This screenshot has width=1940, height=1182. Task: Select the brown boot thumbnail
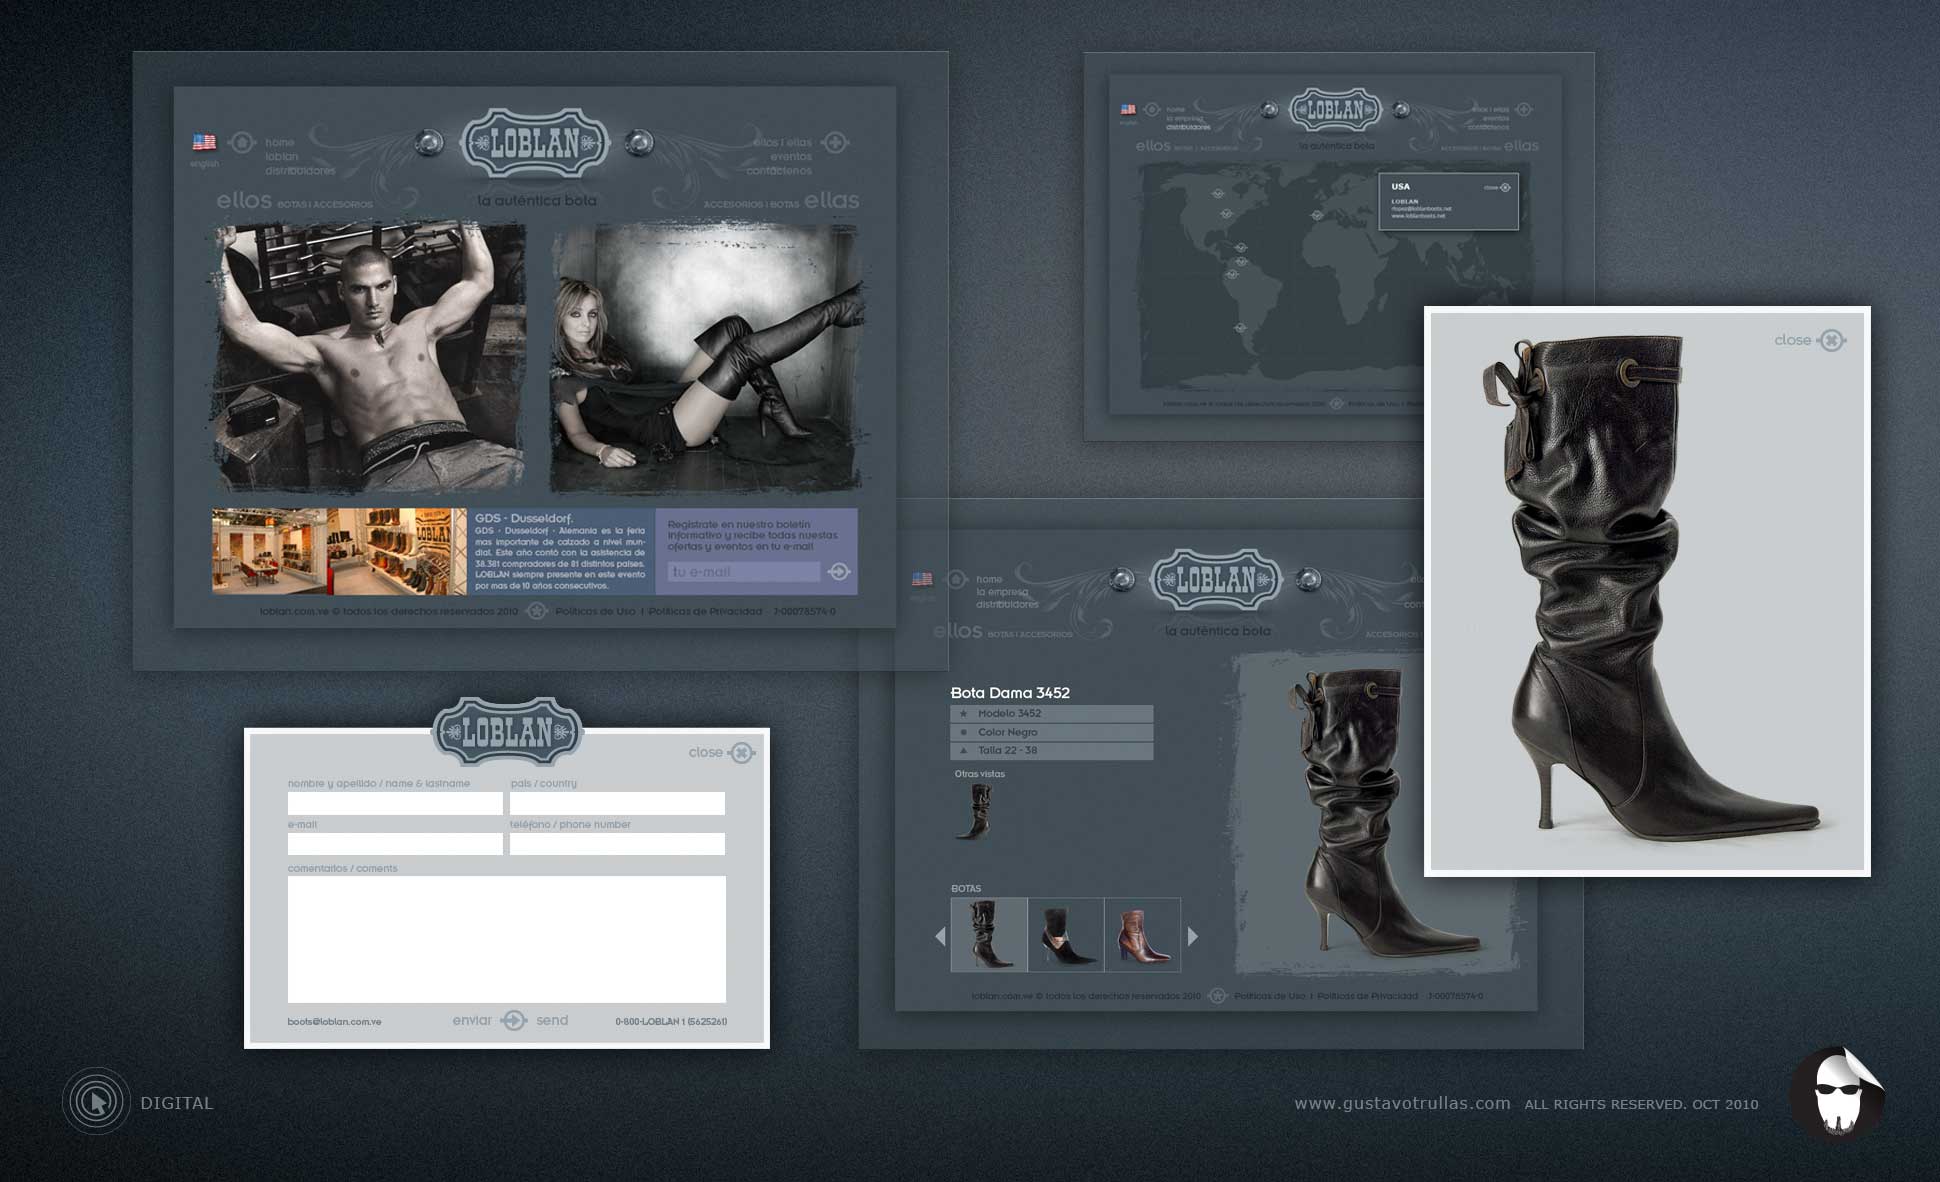pos(1143,935)
